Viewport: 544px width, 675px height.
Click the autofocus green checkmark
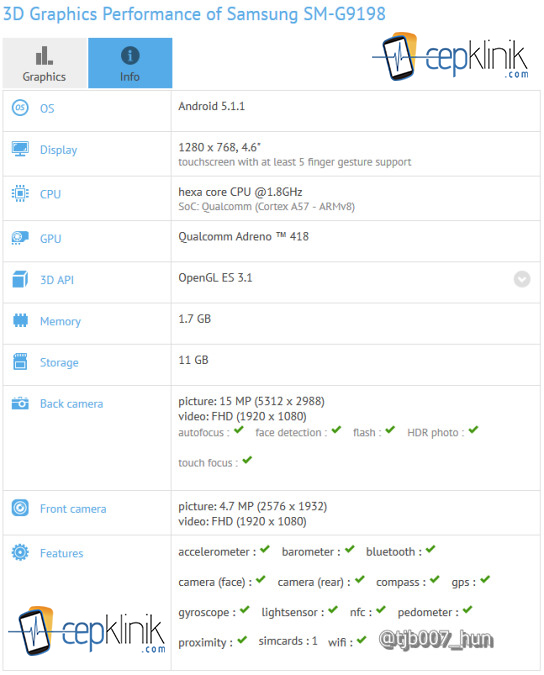(x=239, y=430)
